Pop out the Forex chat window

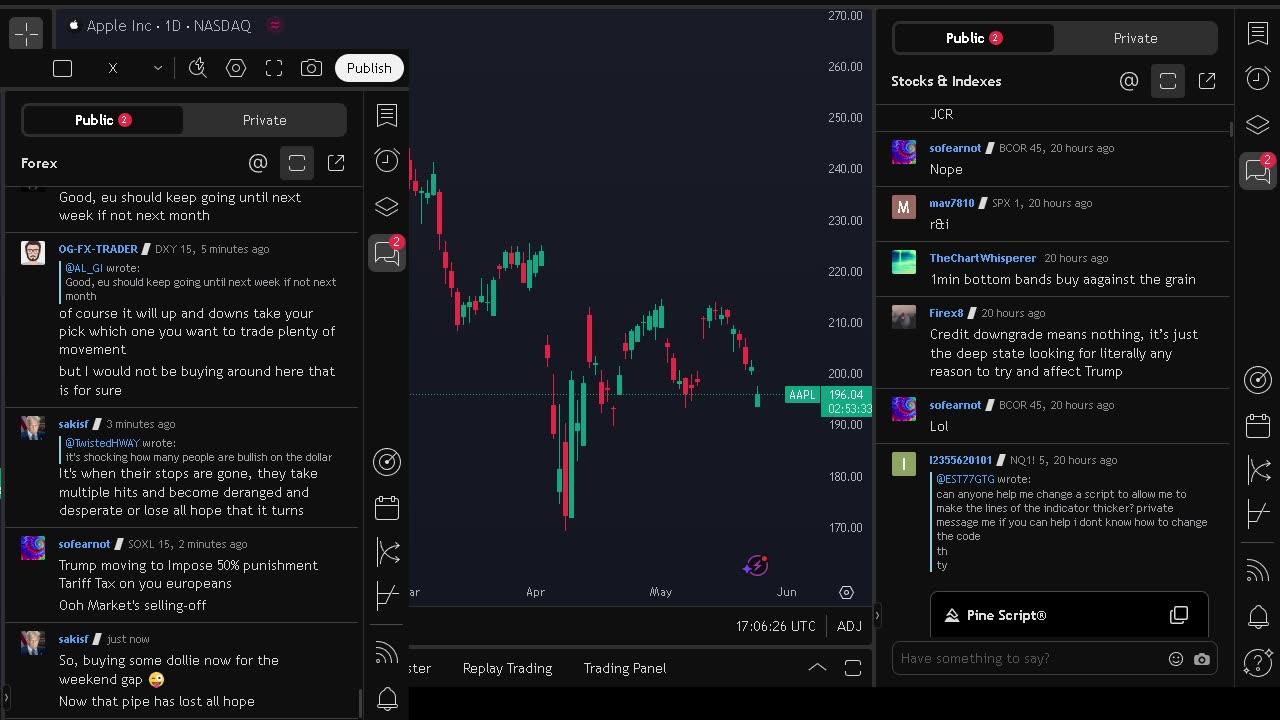pos(336,163)
